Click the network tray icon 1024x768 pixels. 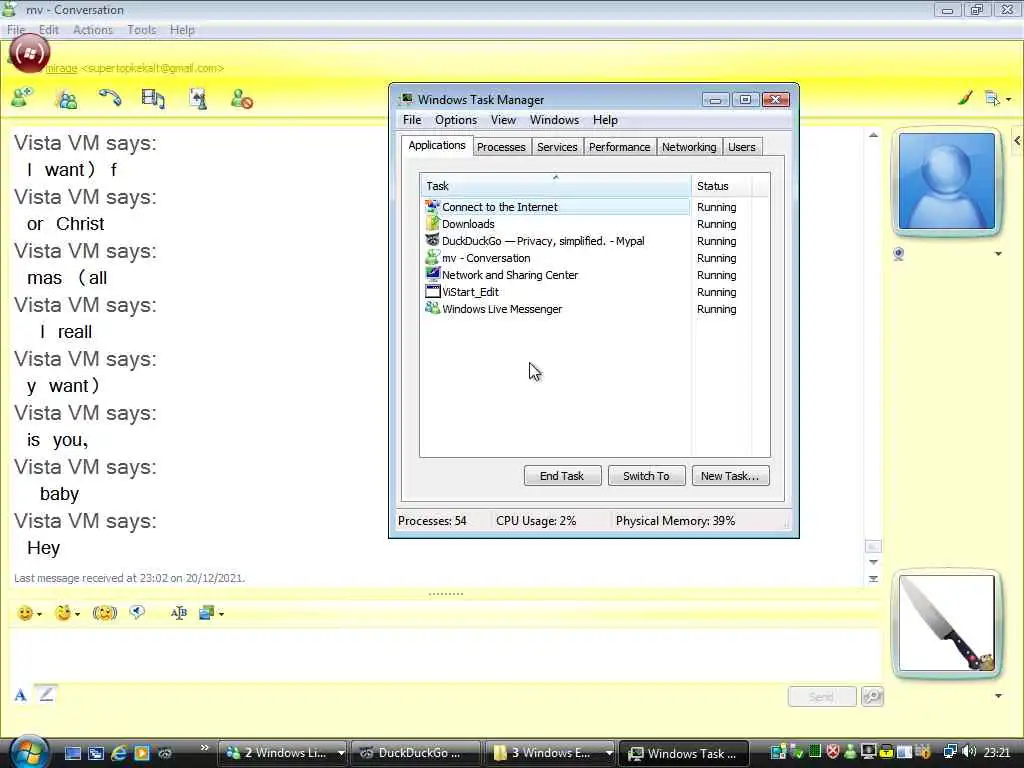(x=950, y=752)
